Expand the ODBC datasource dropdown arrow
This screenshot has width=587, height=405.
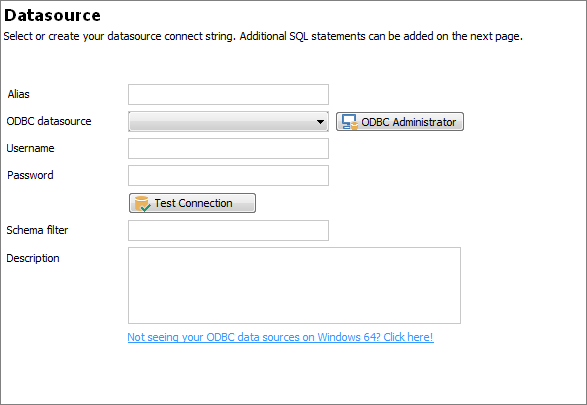pos(320,122)
